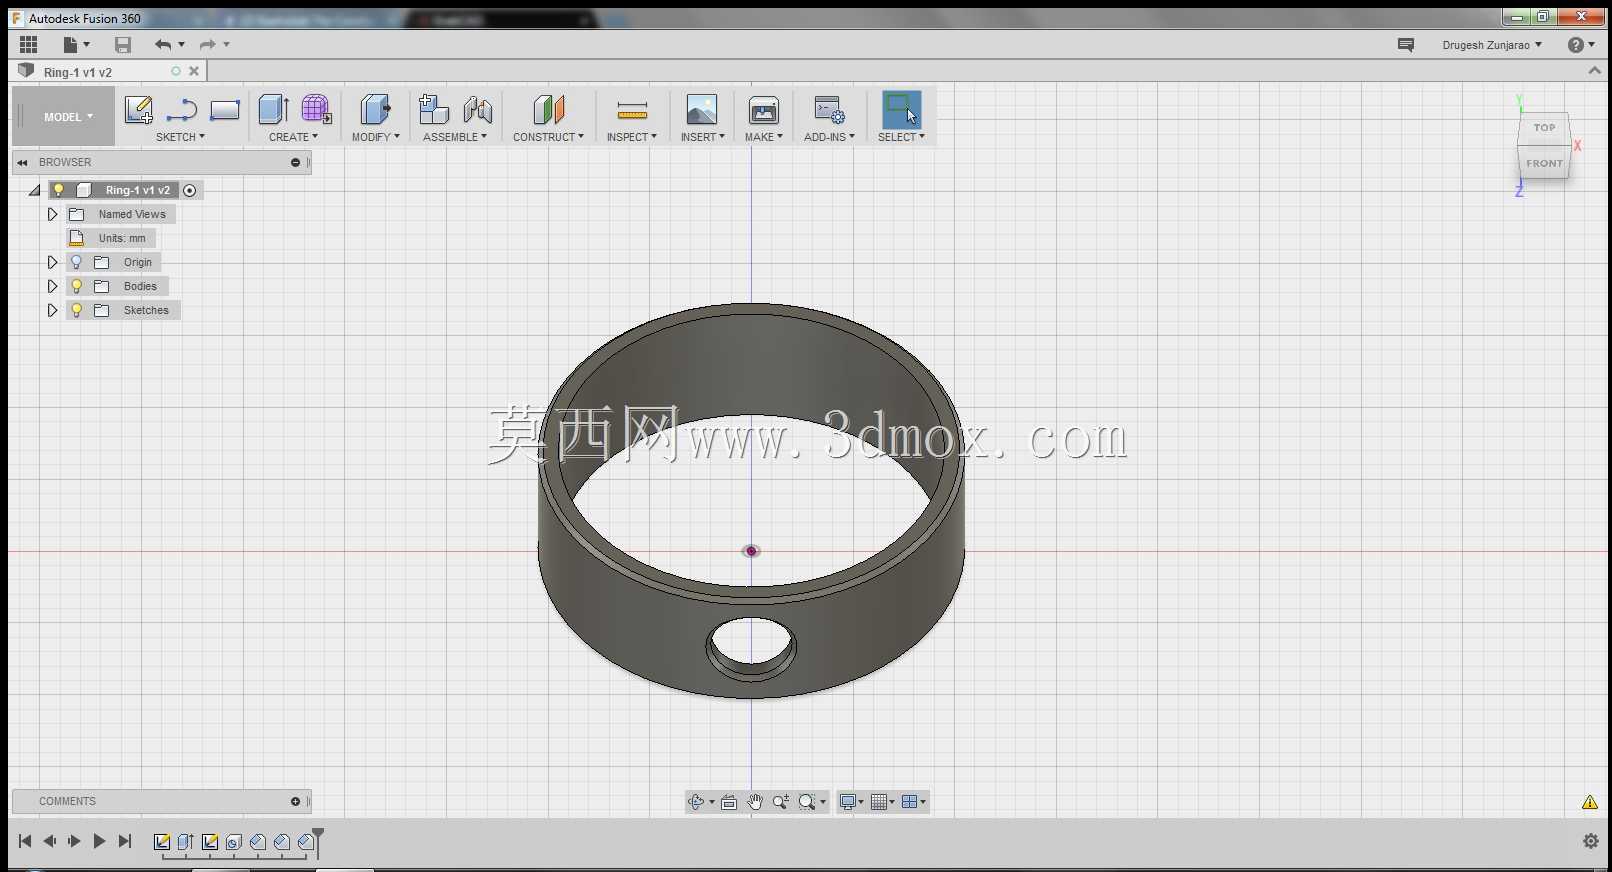Click the Select tool icon
The image size is (1612, 872).
tap(901, 110)
